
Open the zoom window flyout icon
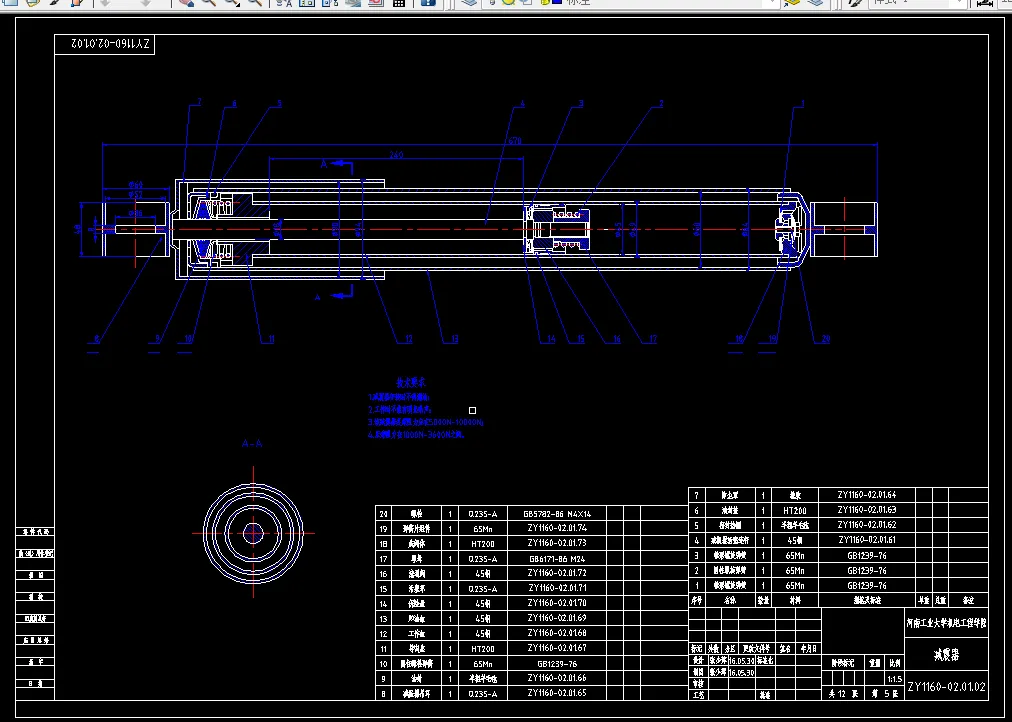tap(232, 3)
